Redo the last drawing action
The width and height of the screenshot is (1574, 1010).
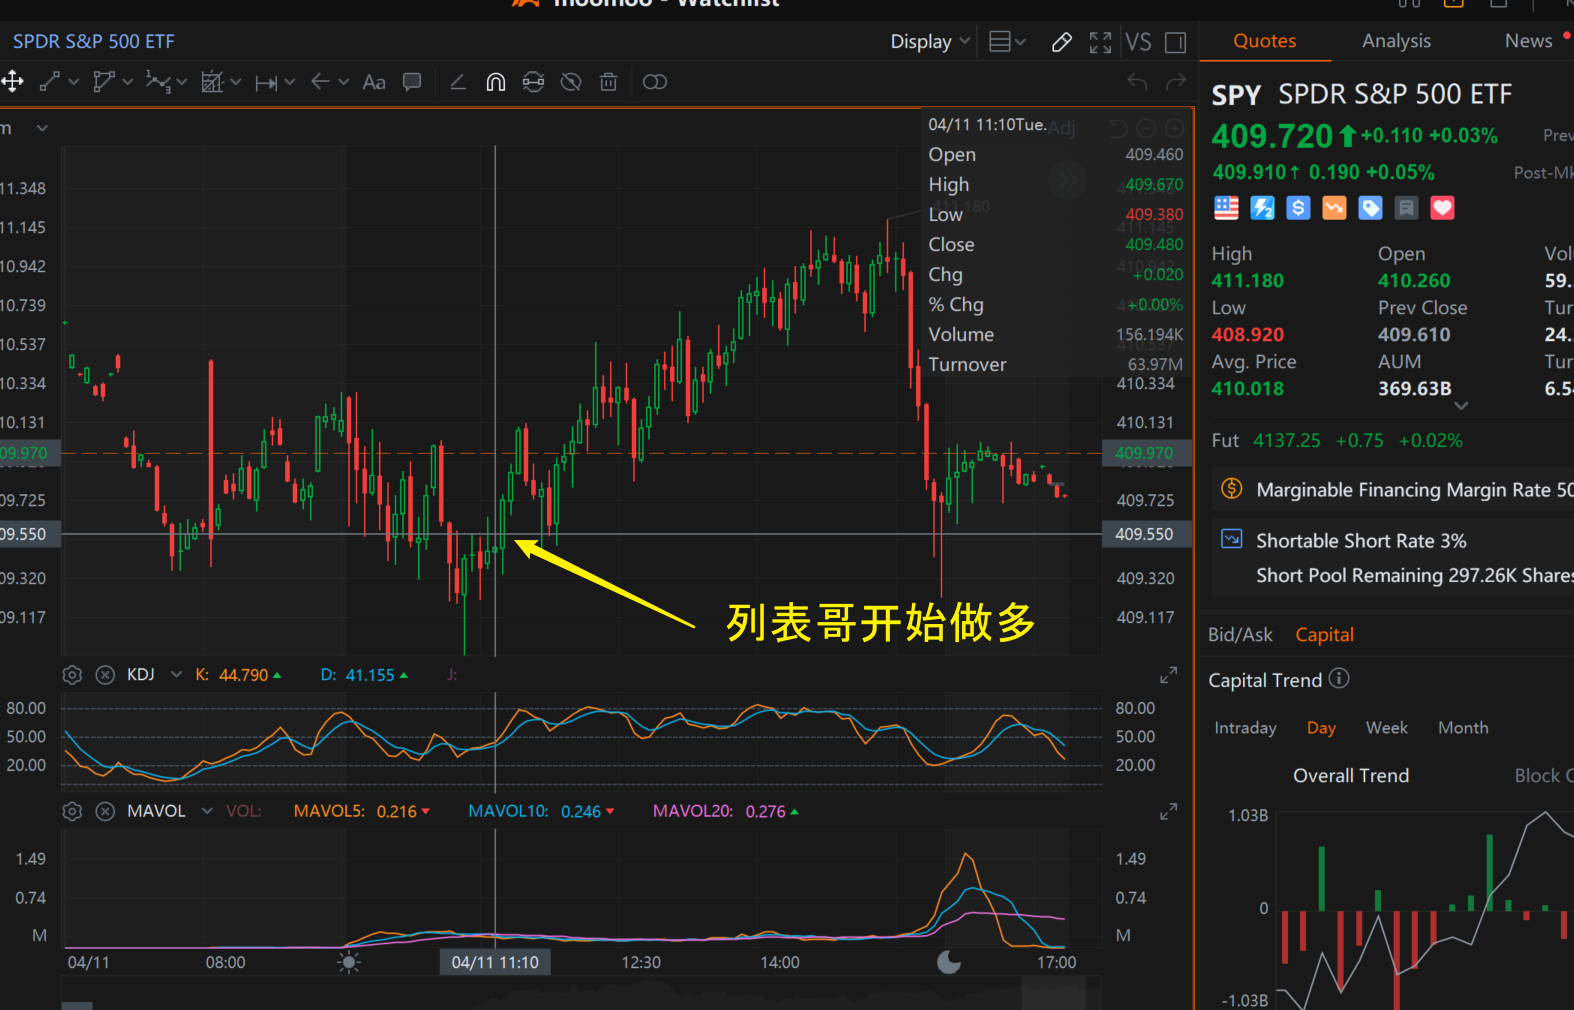coord(1176,82)
